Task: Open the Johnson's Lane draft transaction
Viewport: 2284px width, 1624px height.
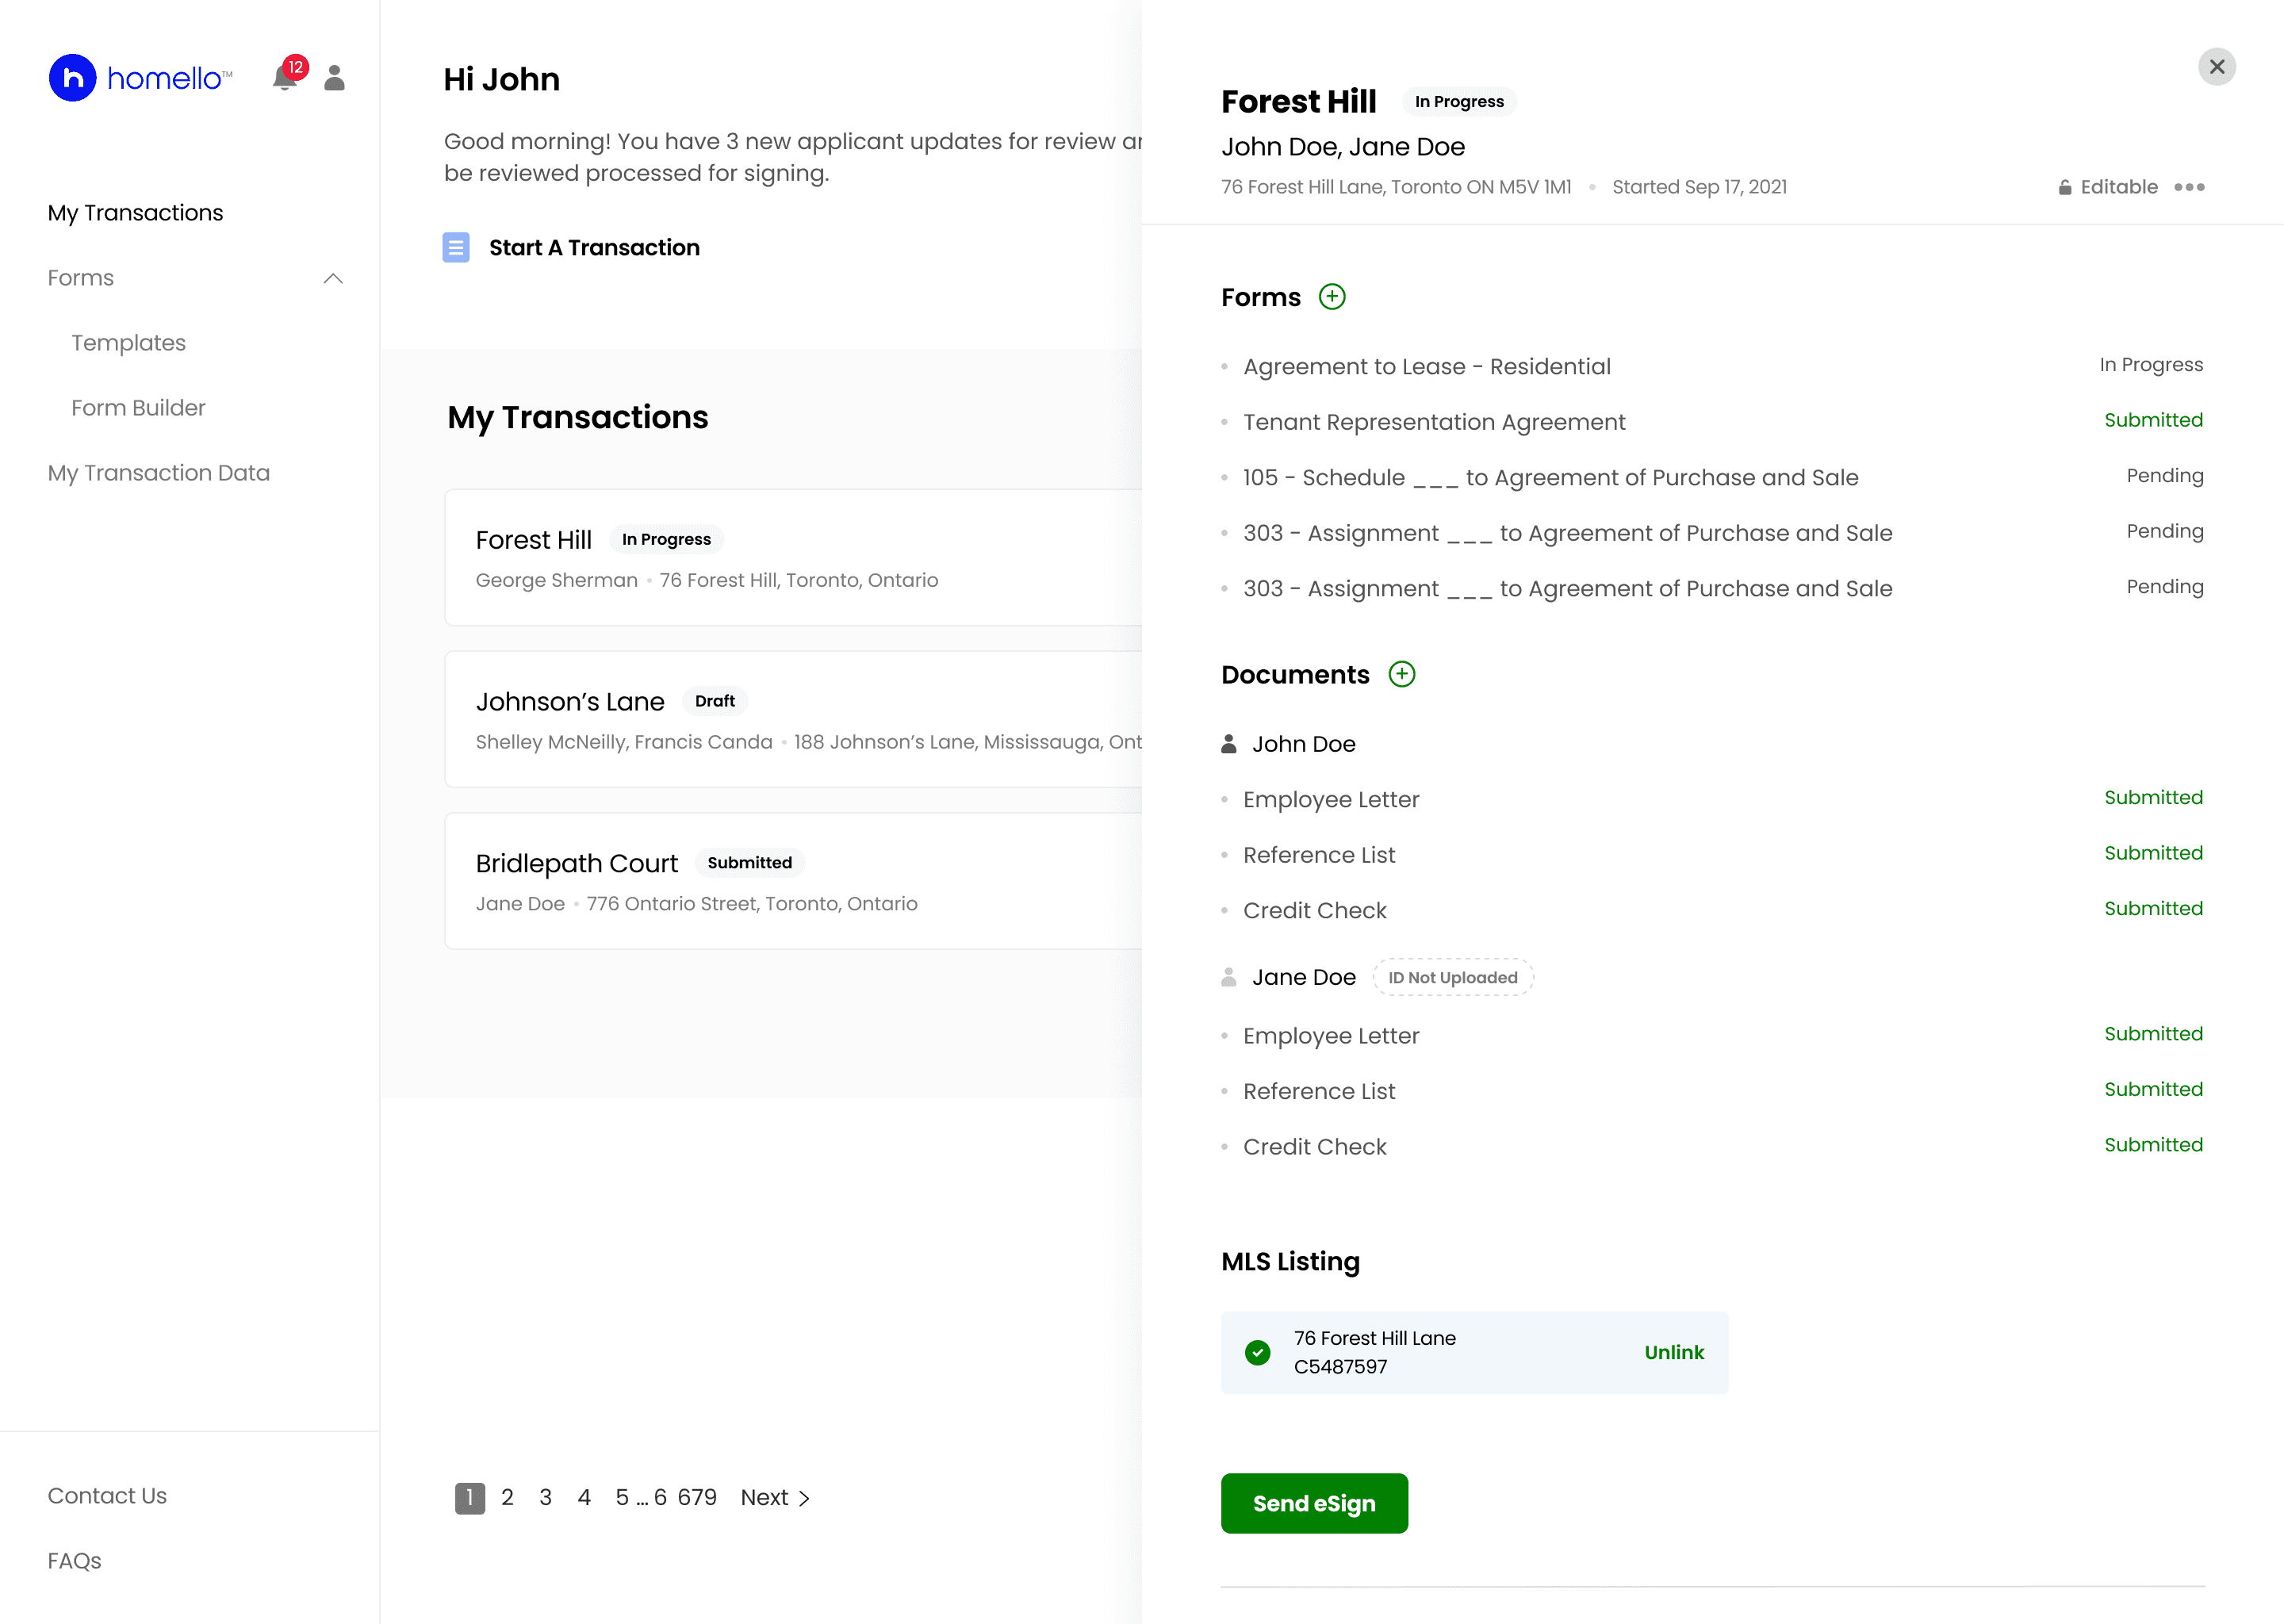Action: (x=793, y=719)
